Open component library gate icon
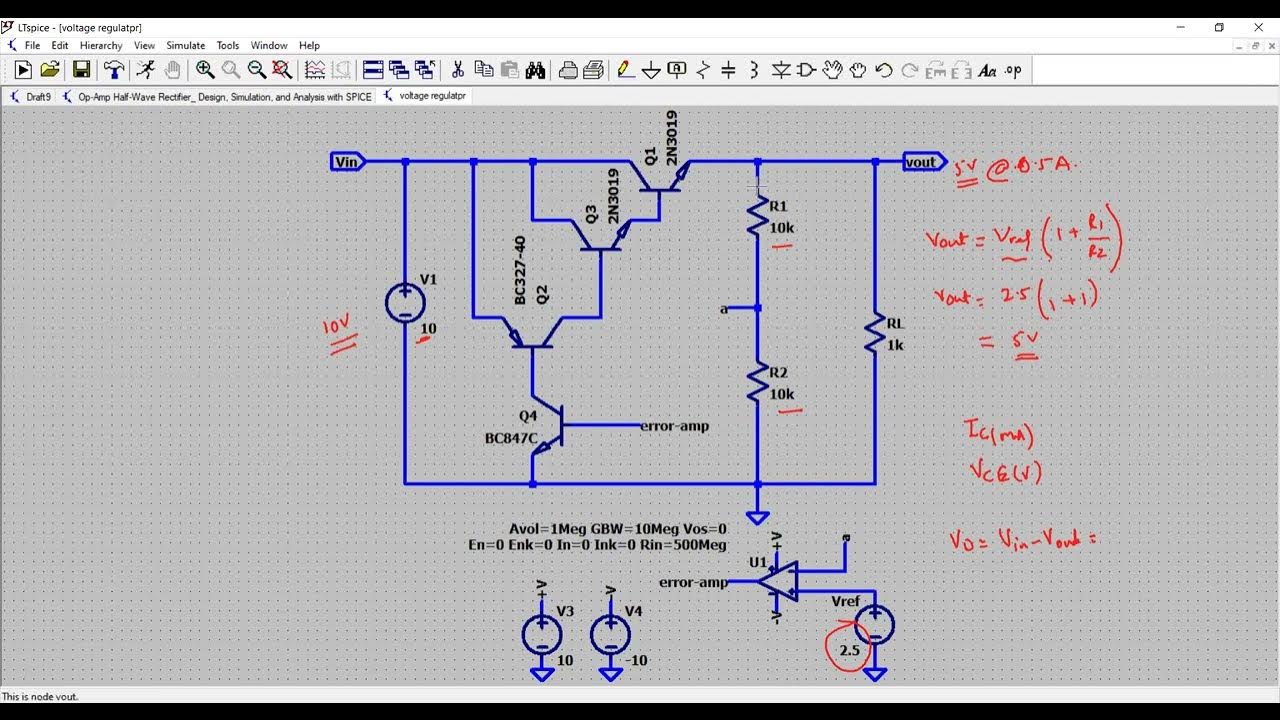The height and width of the screenshot is (720, 1280). tap(807, 70)
